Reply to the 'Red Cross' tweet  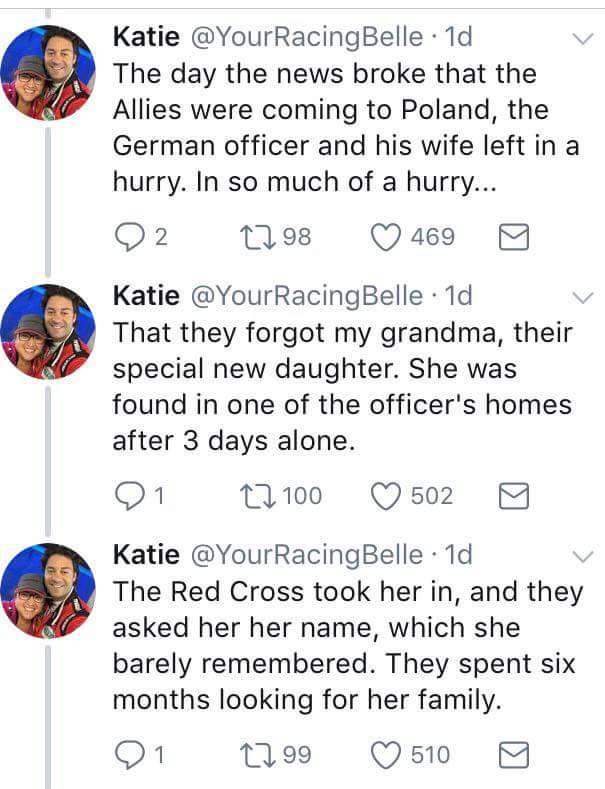tap(129, 754)
